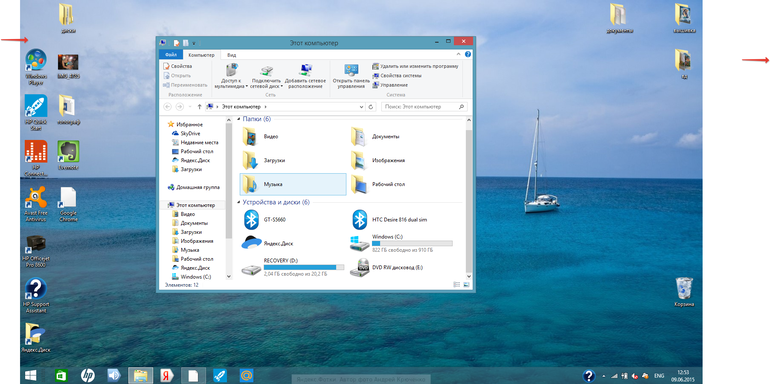Select Этот компьютер in navigation tree
Screen dimensions: 770x384
coord(191,205)
